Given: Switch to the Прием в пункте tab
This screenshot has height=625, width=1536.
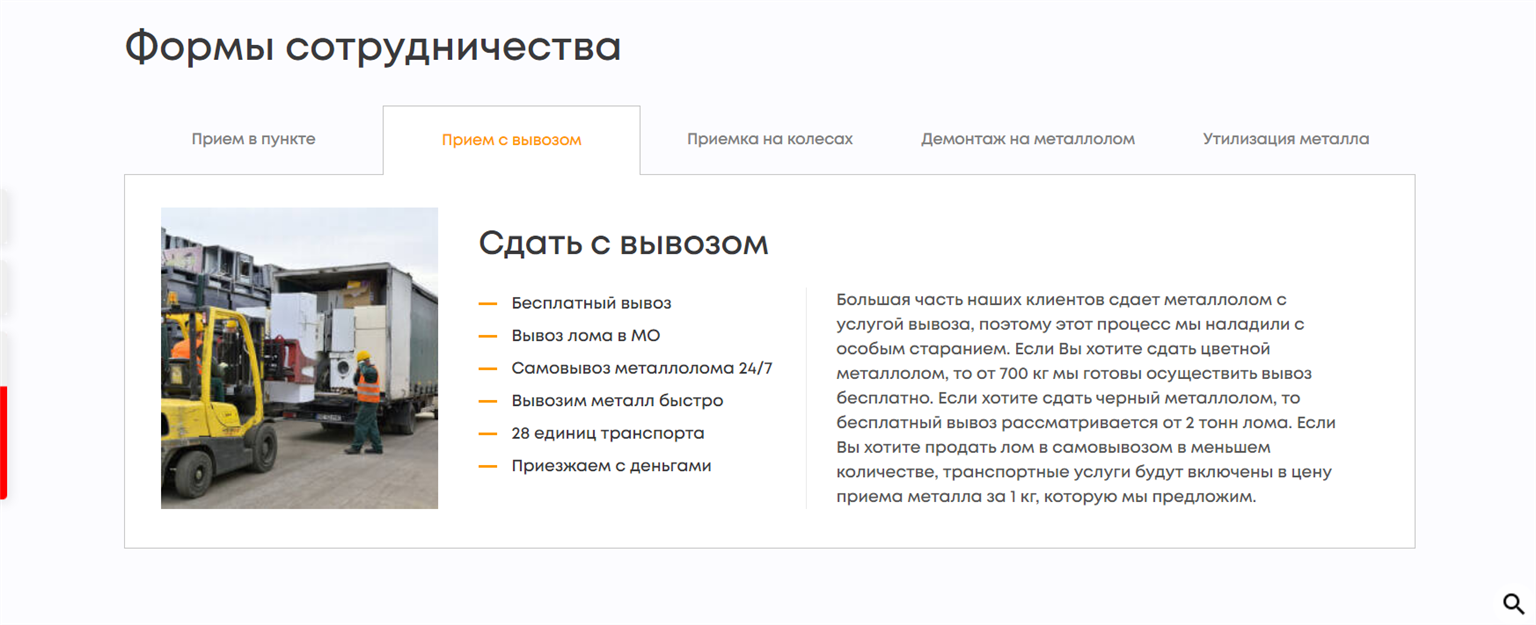Looking at the screenshot, I should [x=253, y=139].
